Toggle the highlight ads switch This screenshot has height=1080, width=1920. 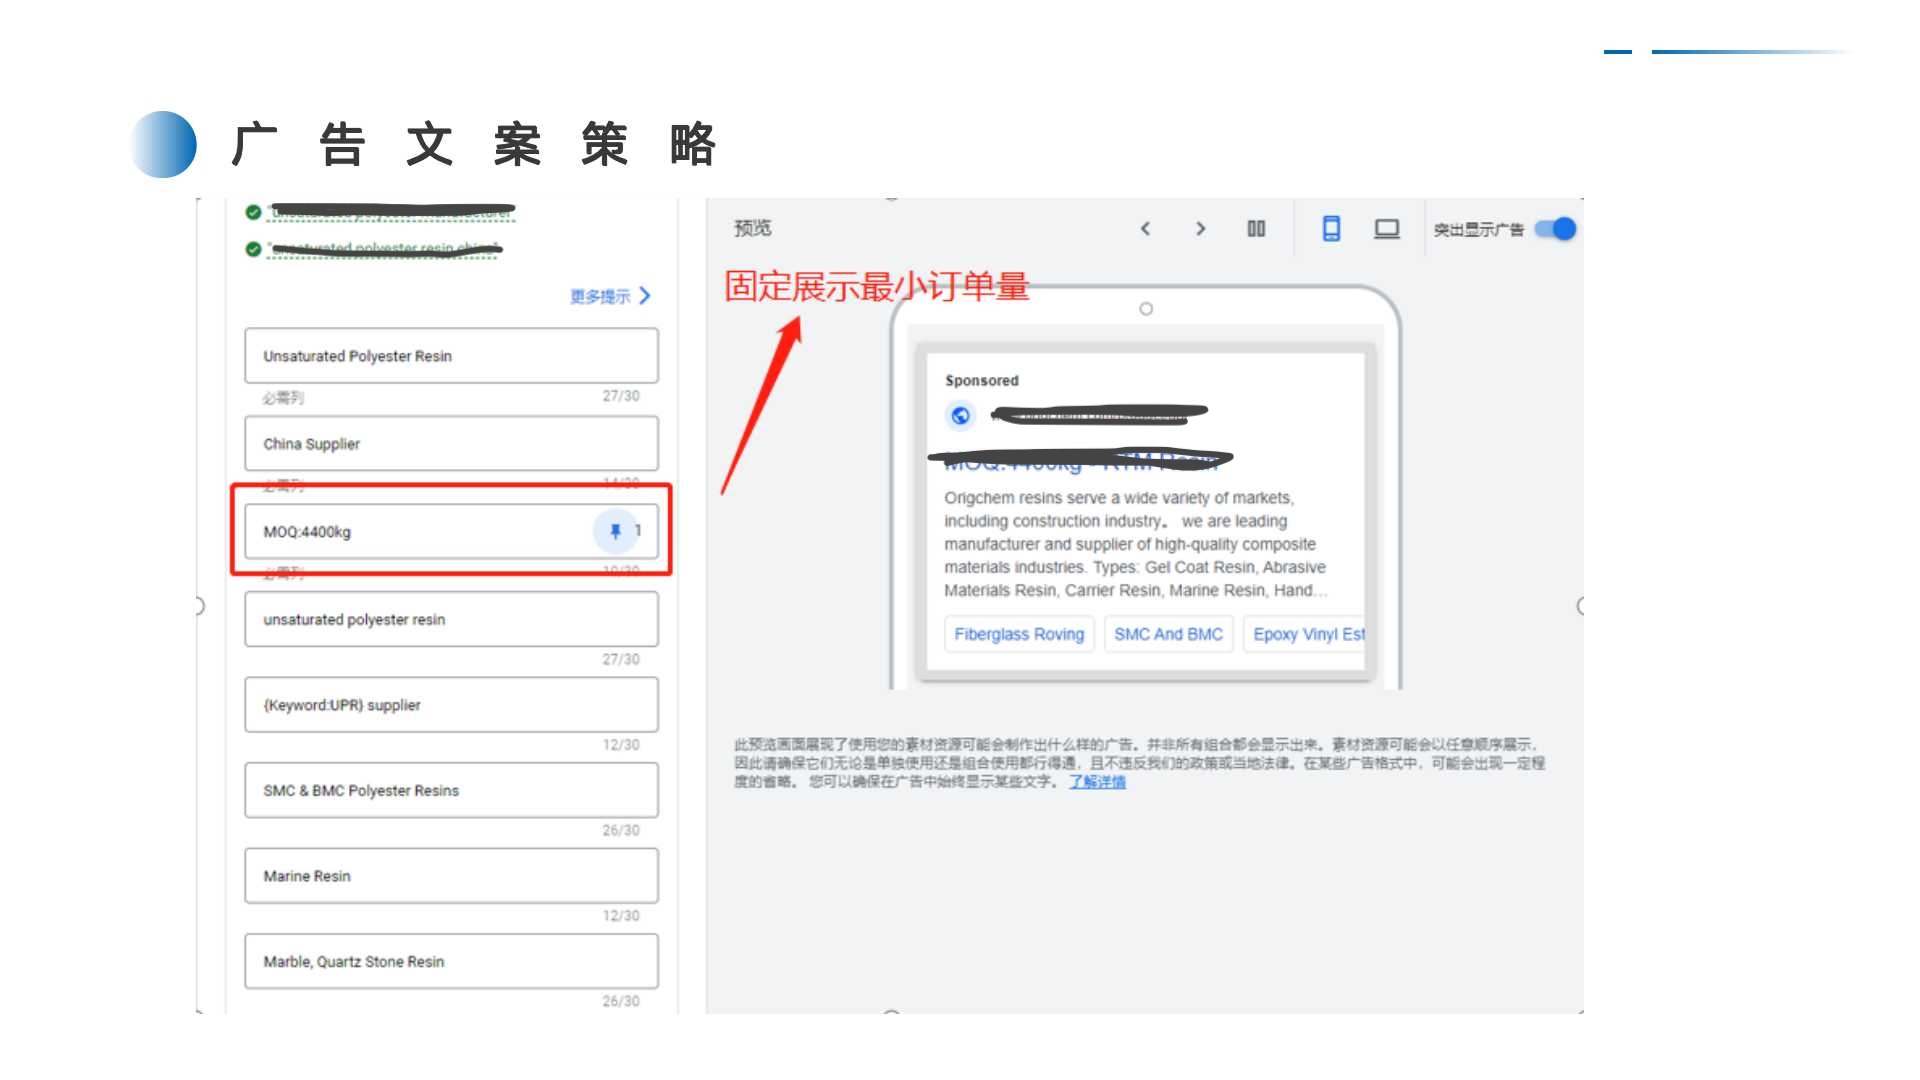click(1556, 229)
